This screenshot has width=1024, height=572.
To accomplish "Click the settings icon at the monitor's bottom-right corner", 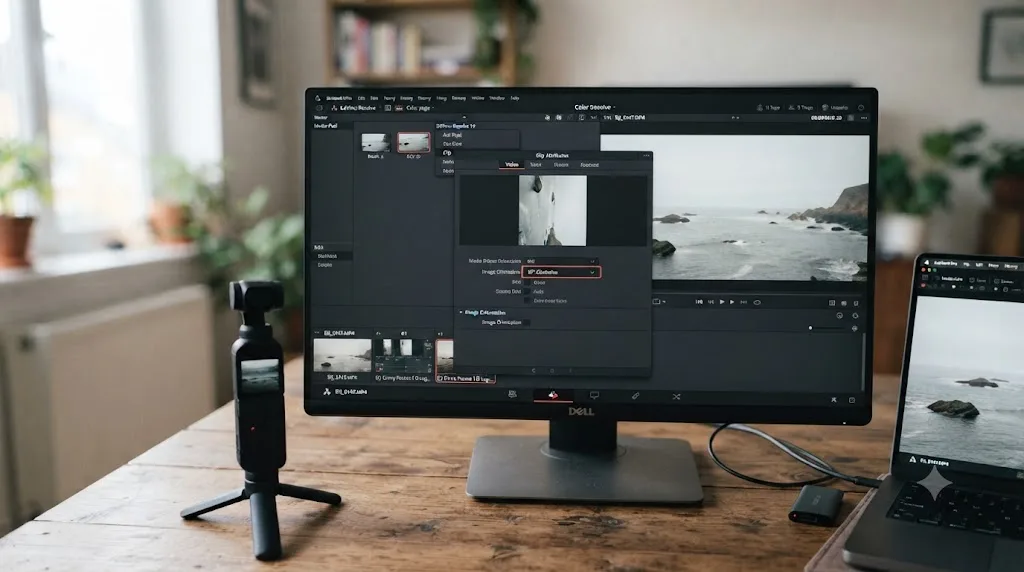I will coord(852,400).
